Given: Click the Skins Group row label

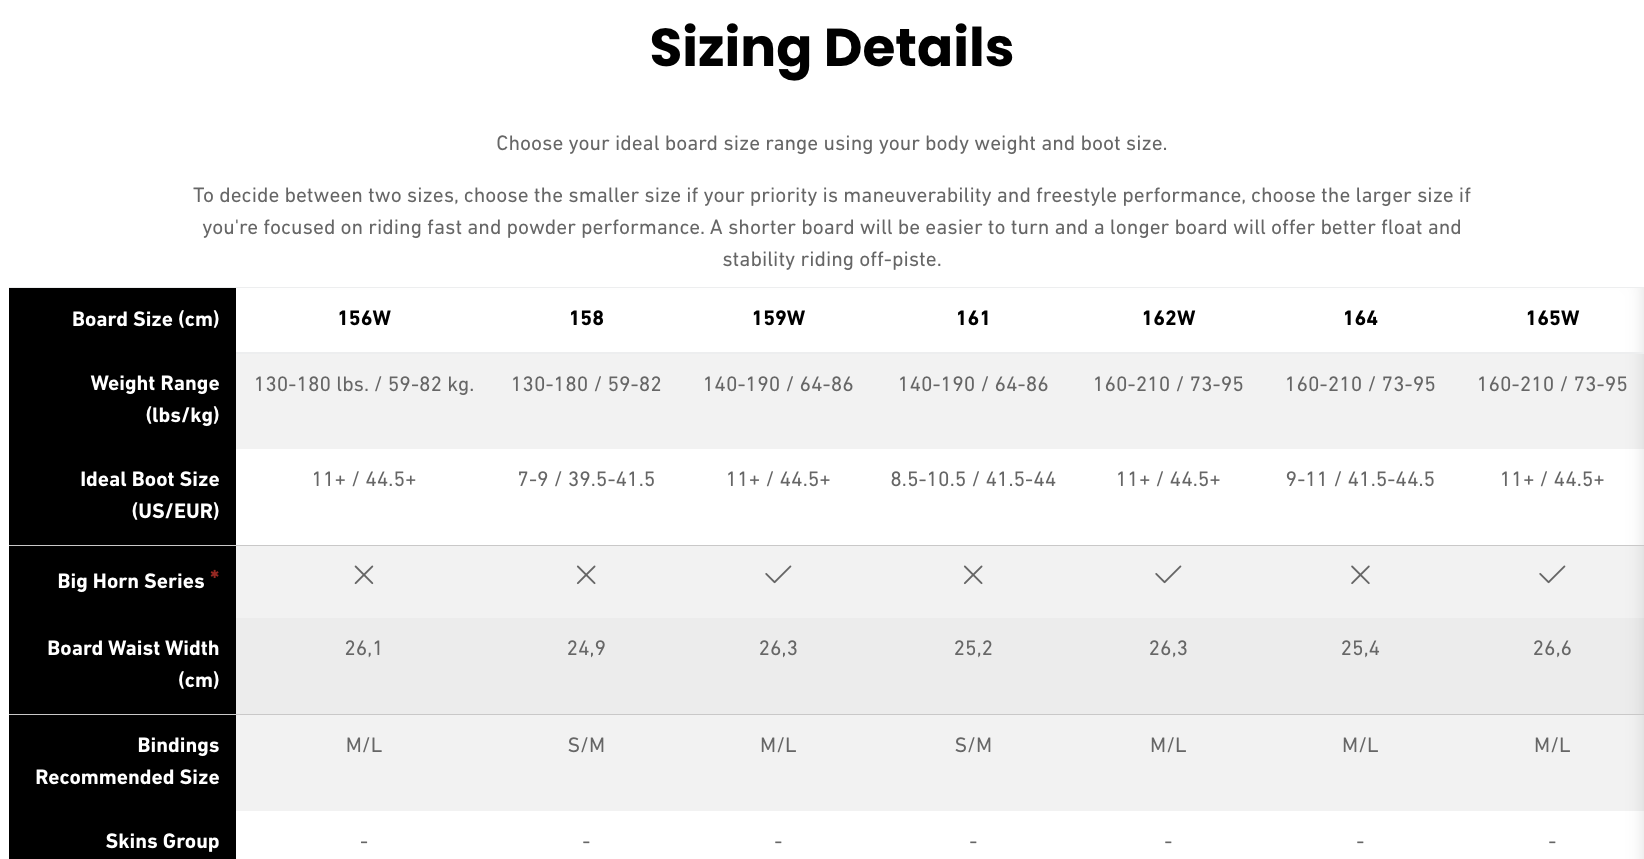Looking at the screenshot, I should click(162, 841).
